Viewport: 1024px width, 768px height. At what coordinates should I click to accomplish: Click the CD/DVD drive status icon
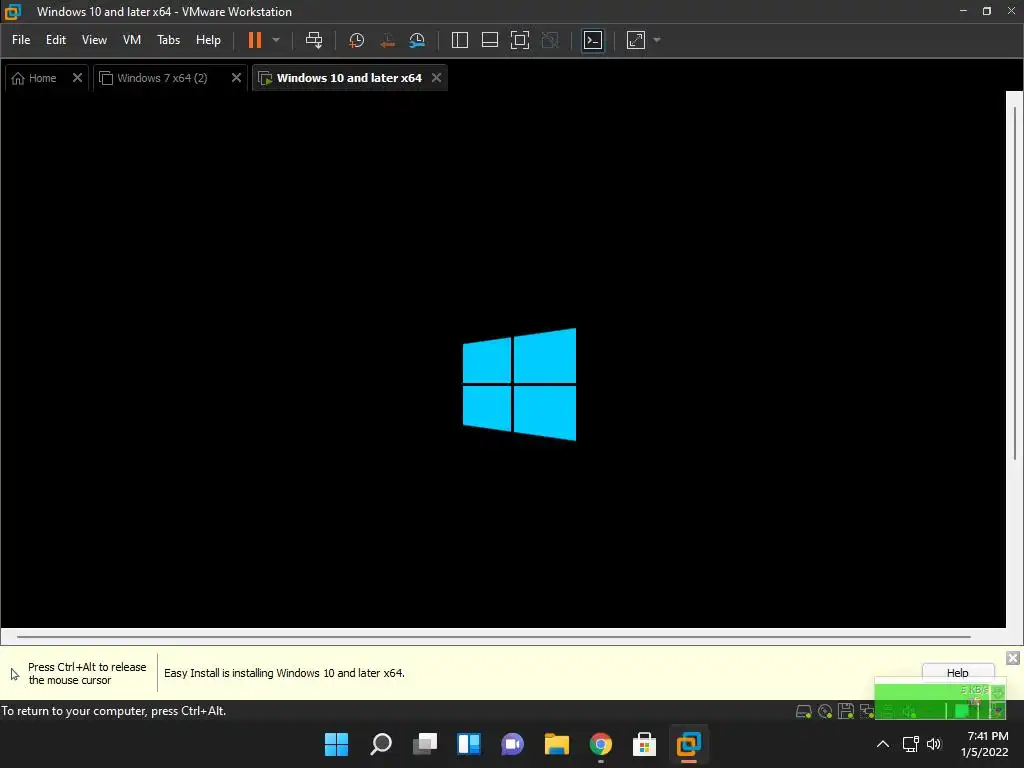825,711
